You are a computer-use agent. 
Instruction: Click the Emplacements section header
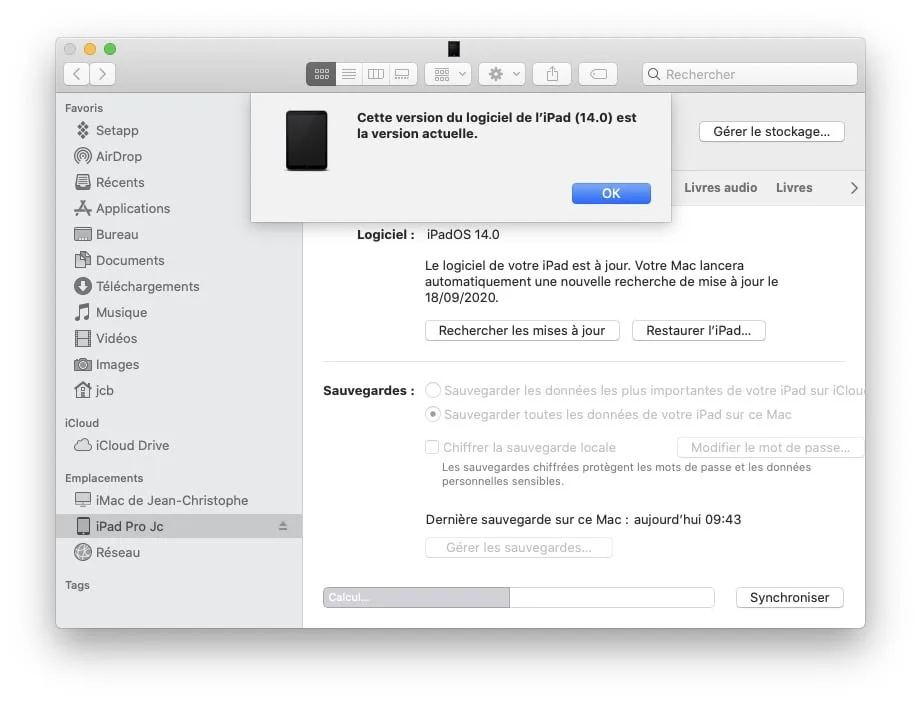coord(104,478)
